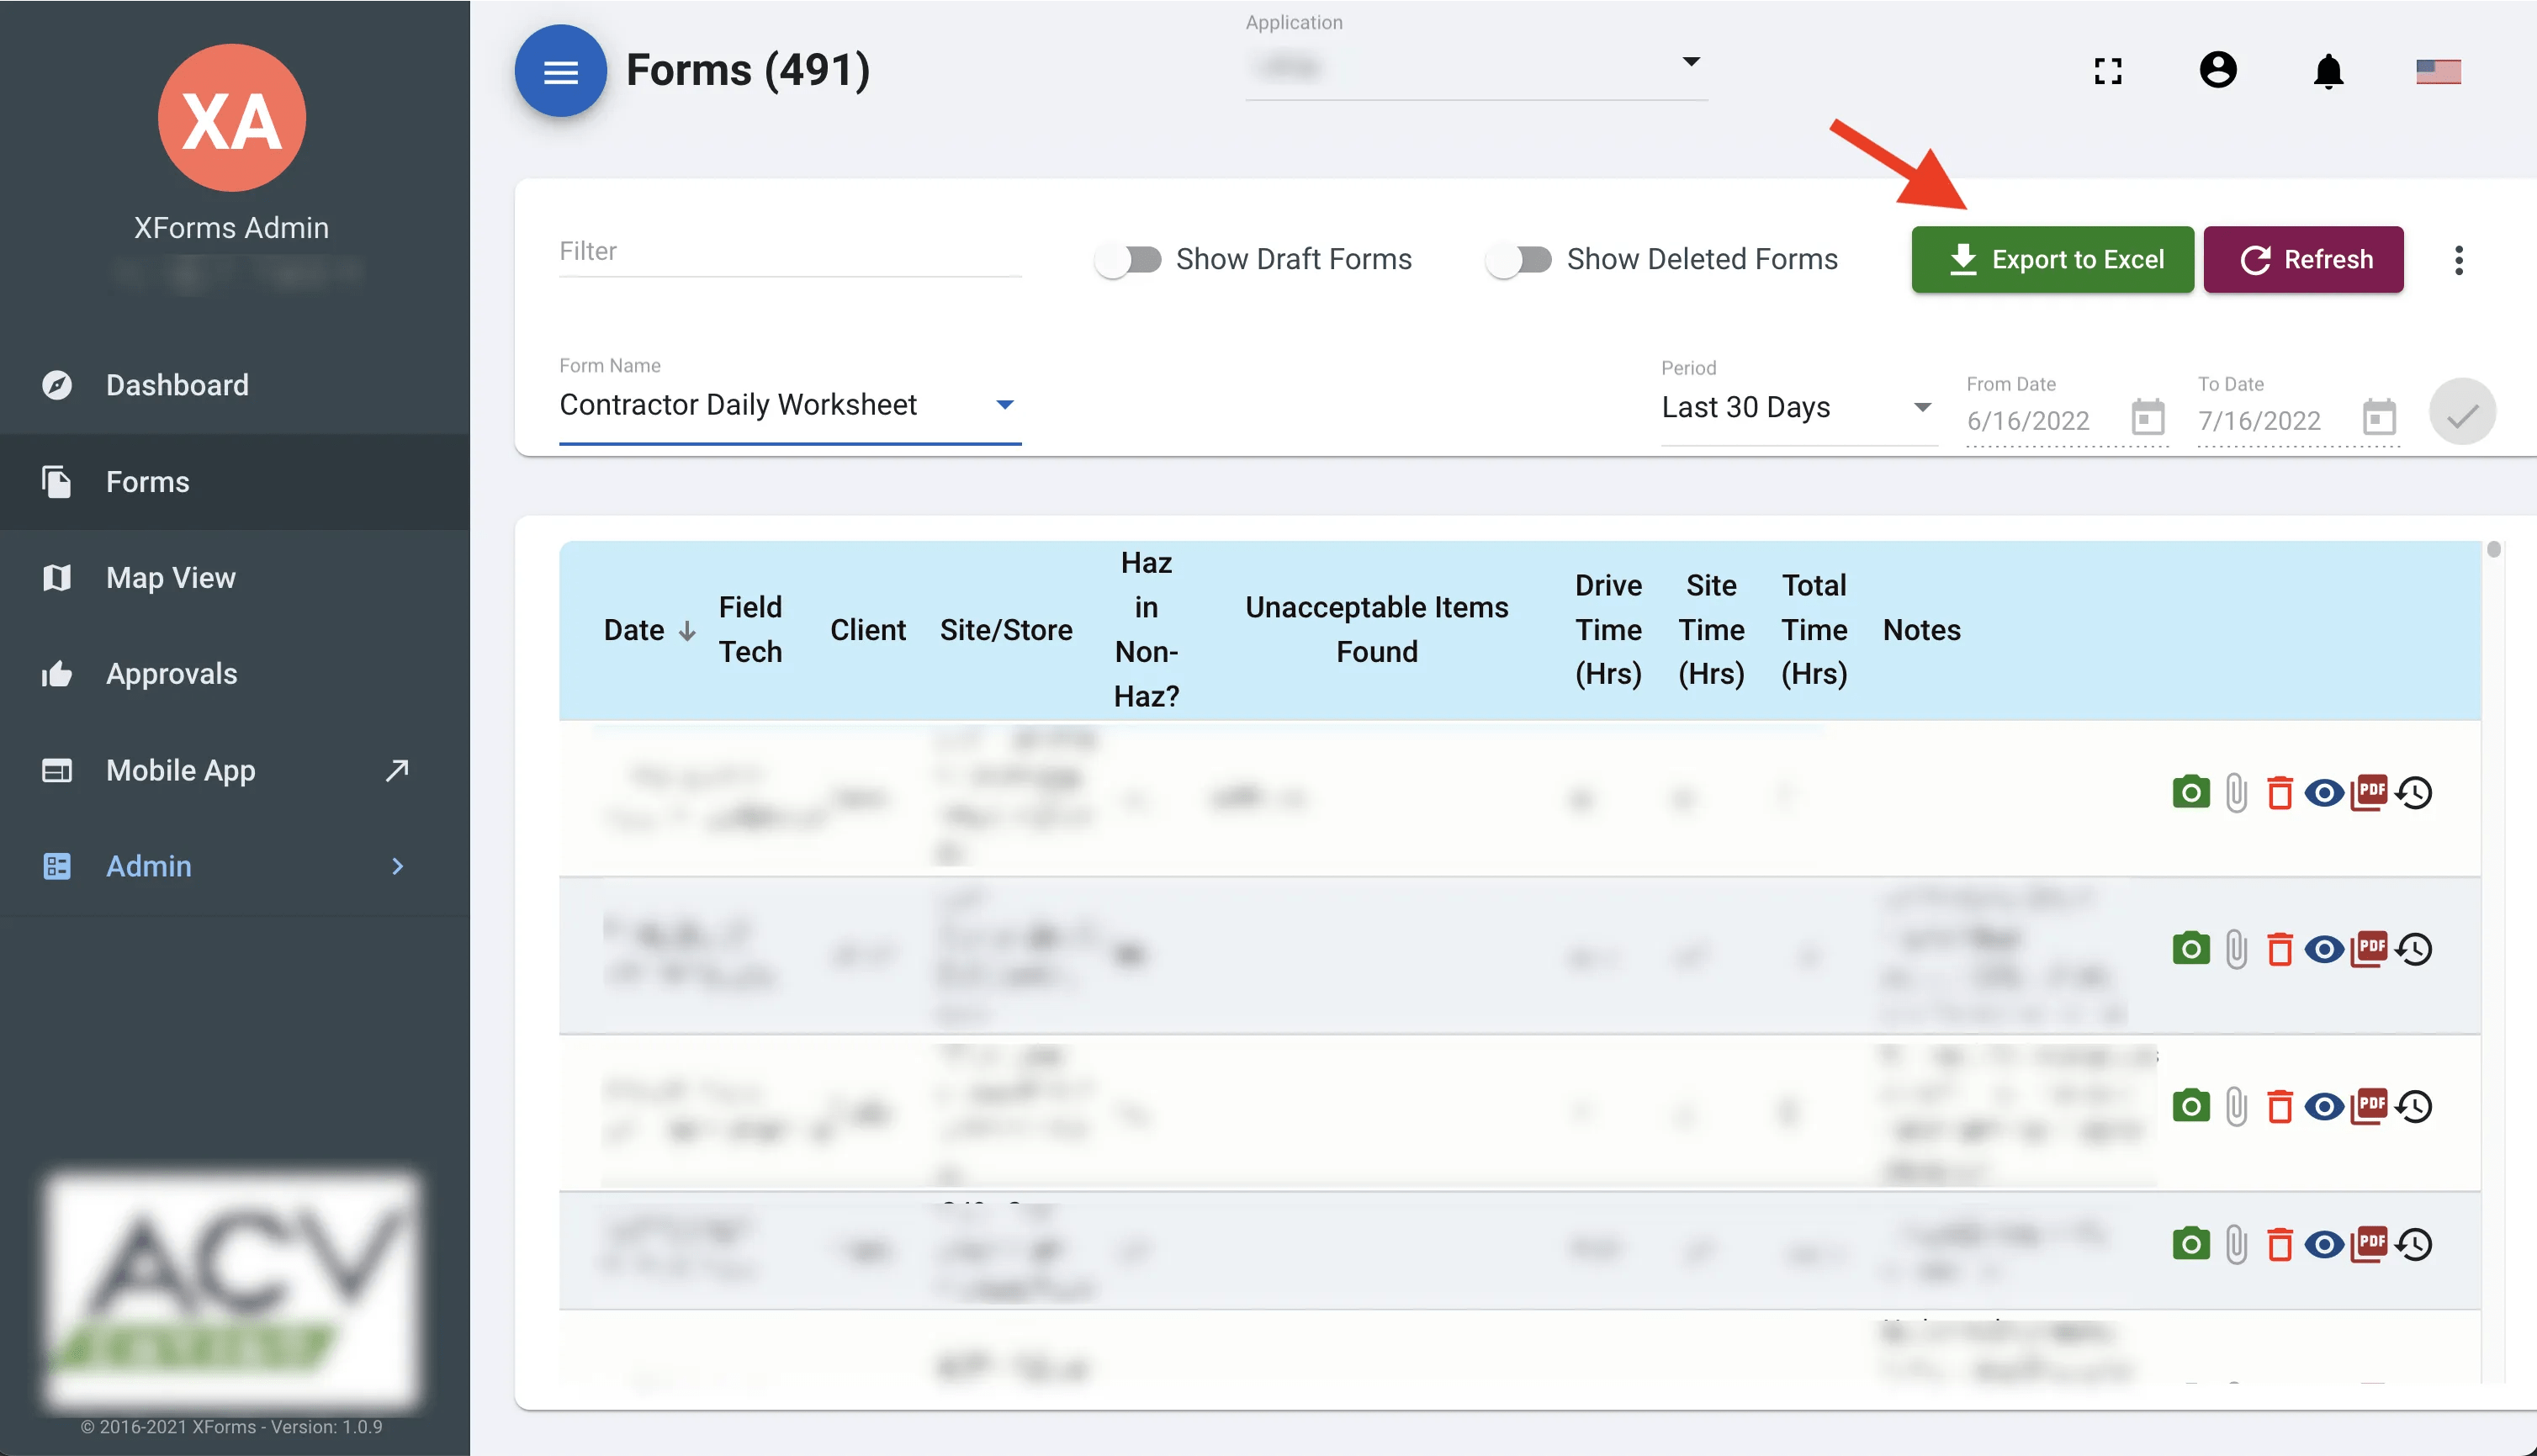
Task: Click the Filter text field
Action: 789,251
